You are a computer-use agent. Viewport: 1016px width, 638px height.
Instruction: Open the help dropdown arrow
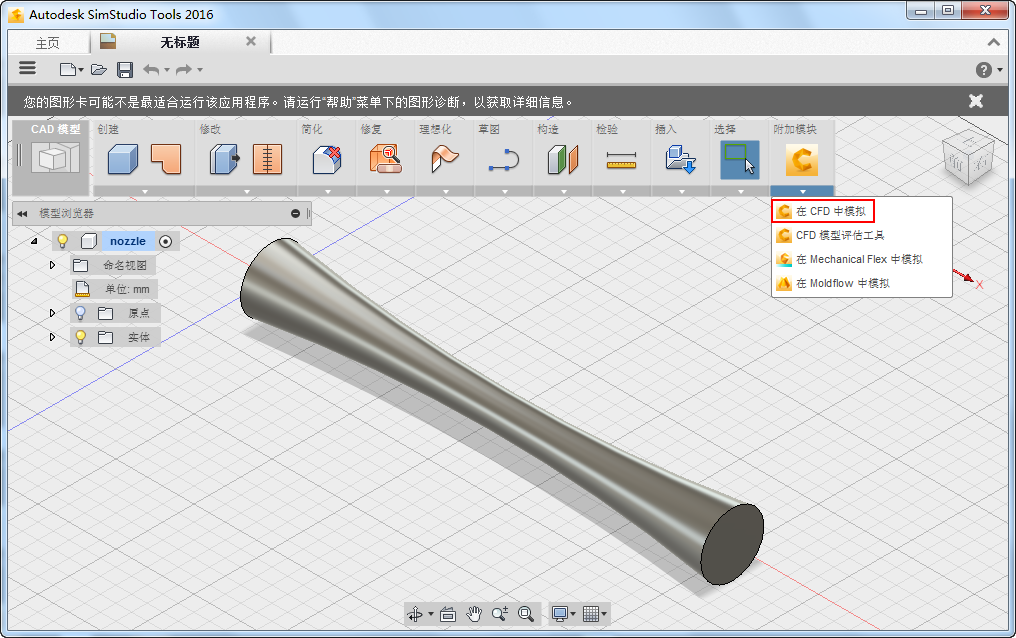(1000, 69)
